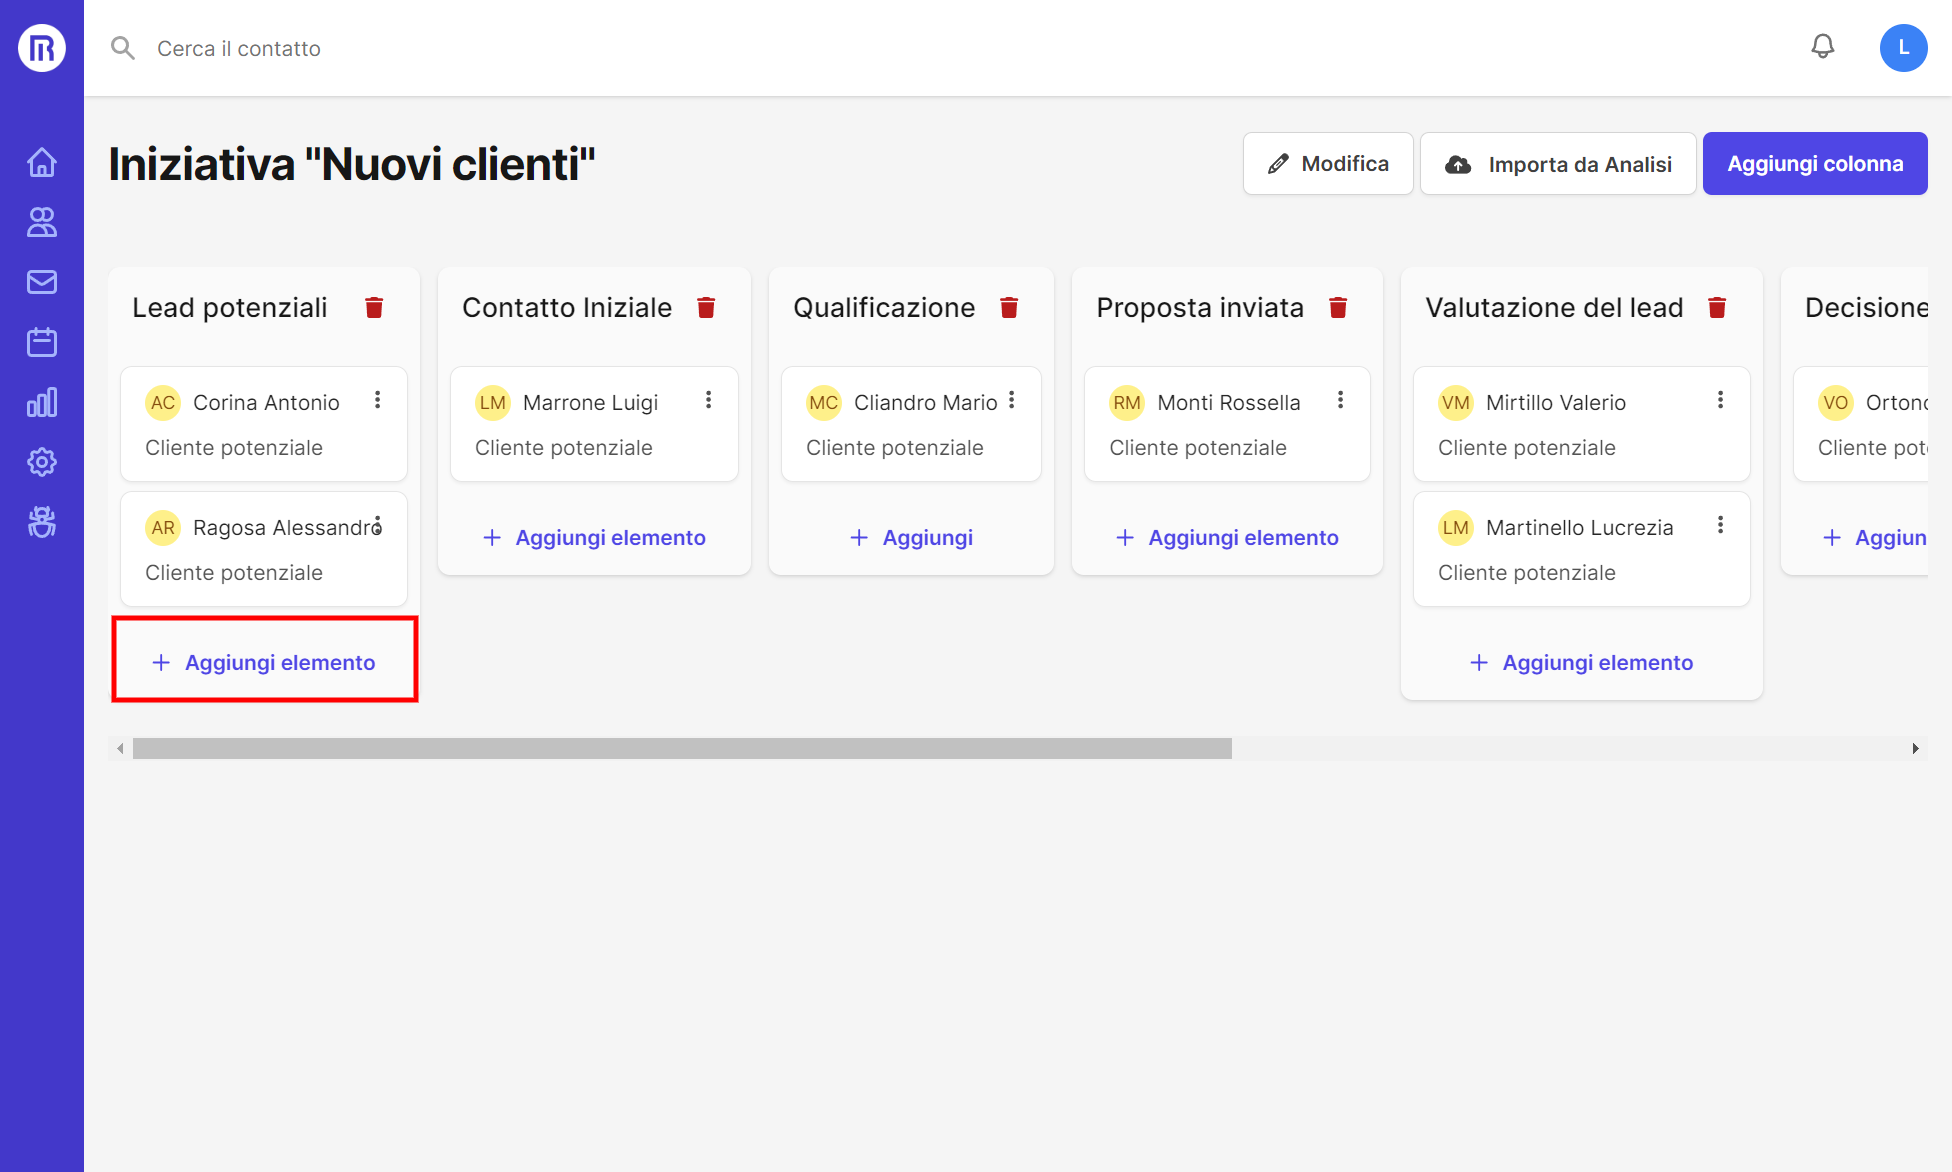
Task: Open options menu for Monti Rossella card
Action: coord(1340,400)
